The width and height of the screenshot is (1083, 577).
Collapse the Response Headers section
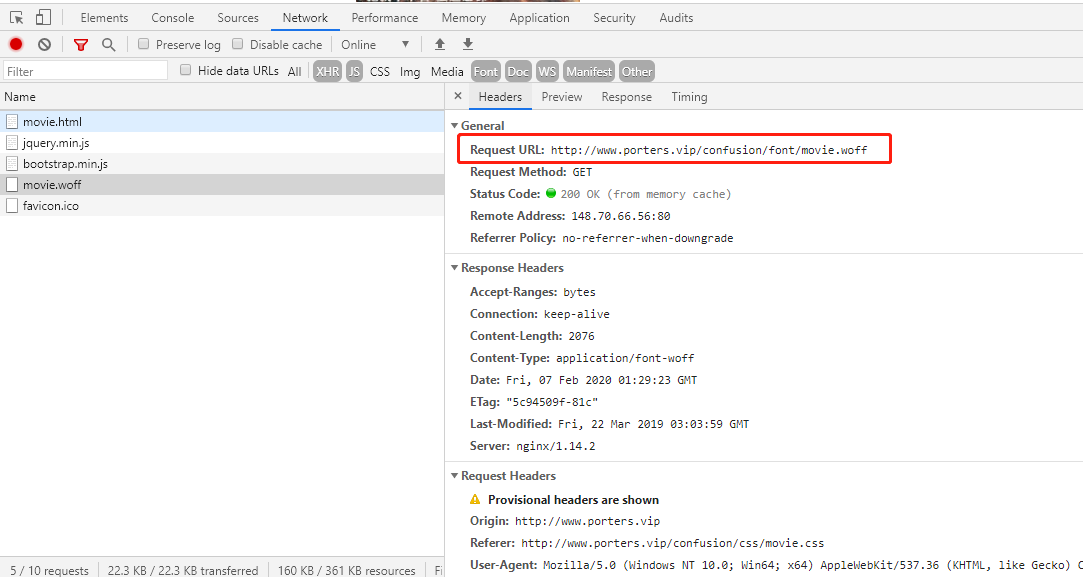click(454, 267)
